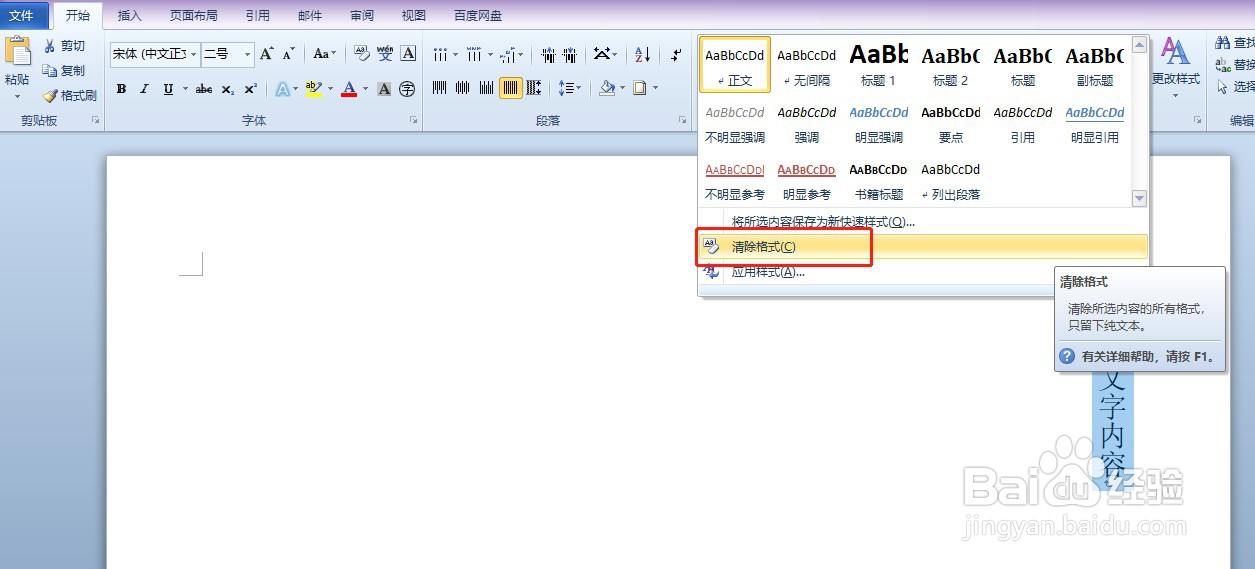Click the Numbering list icon
This screenshot has height=569, width=1255.
(474, 54)
